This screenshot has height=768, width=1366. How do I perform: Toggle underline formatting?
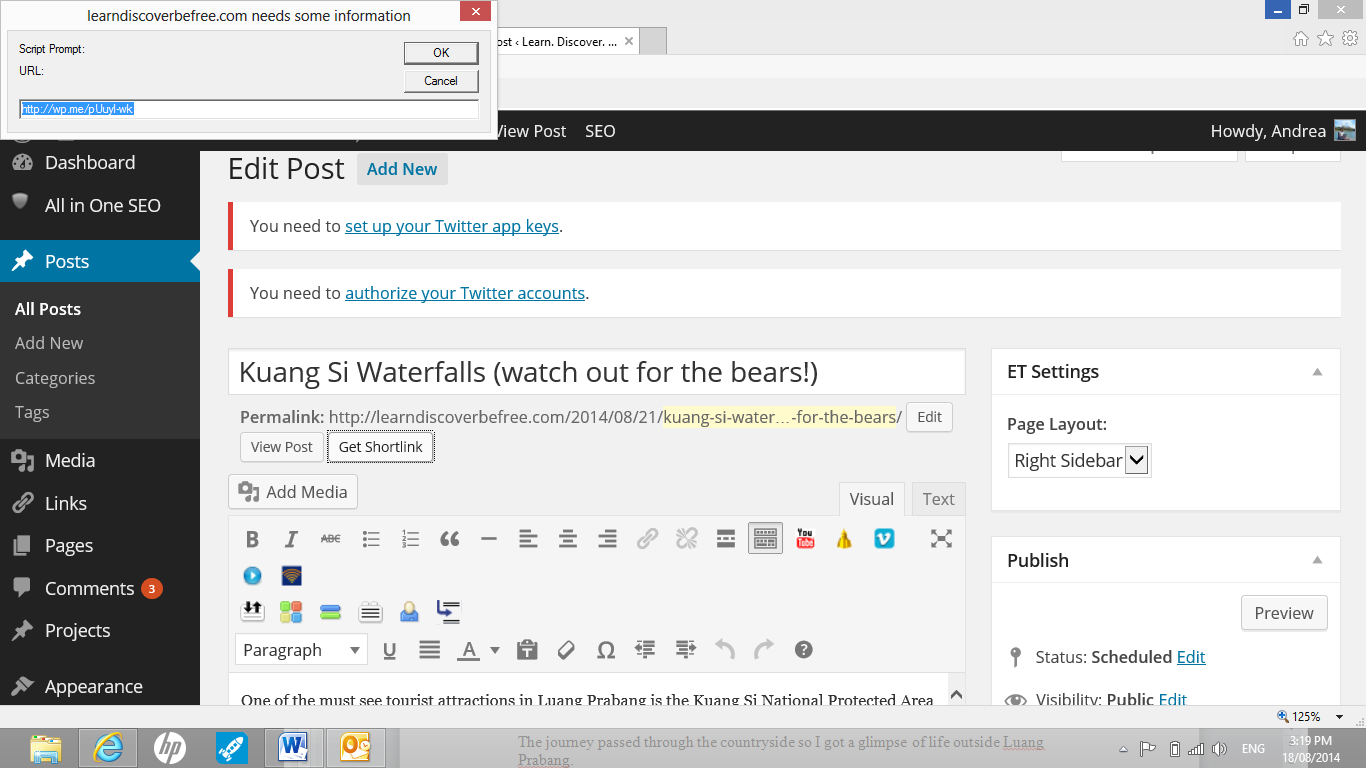coord(390,650)
